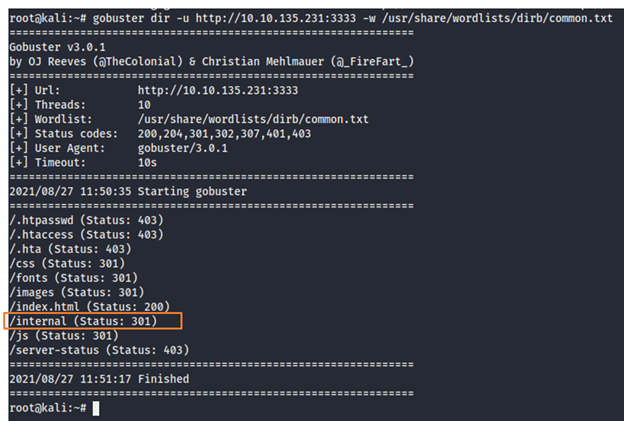Click the Starting gobuster timestamp line
This screenshot has width=624, height=421.
(x=128, y=191)
